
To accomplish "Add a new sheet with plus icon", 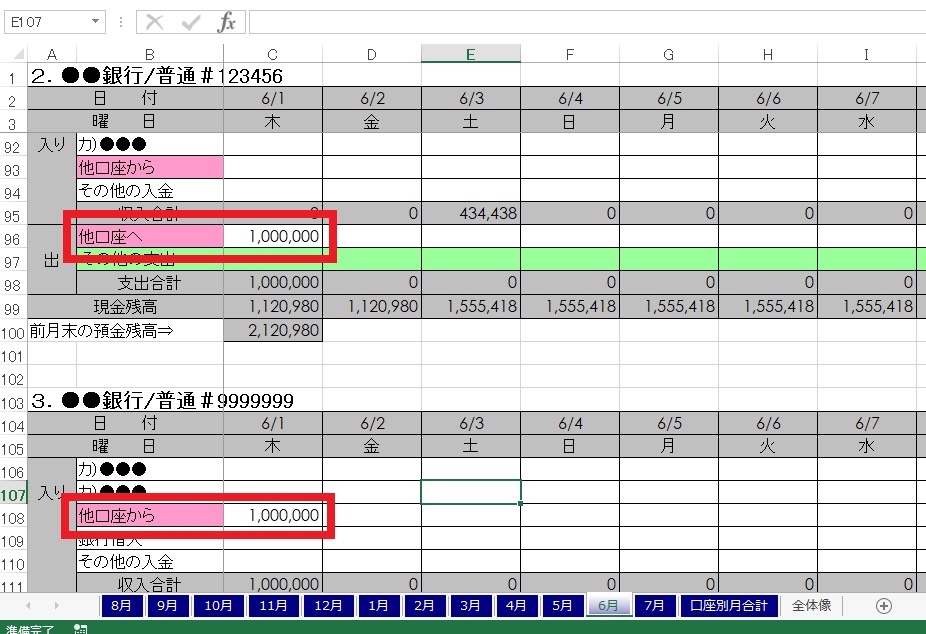I will coord(883,605).
